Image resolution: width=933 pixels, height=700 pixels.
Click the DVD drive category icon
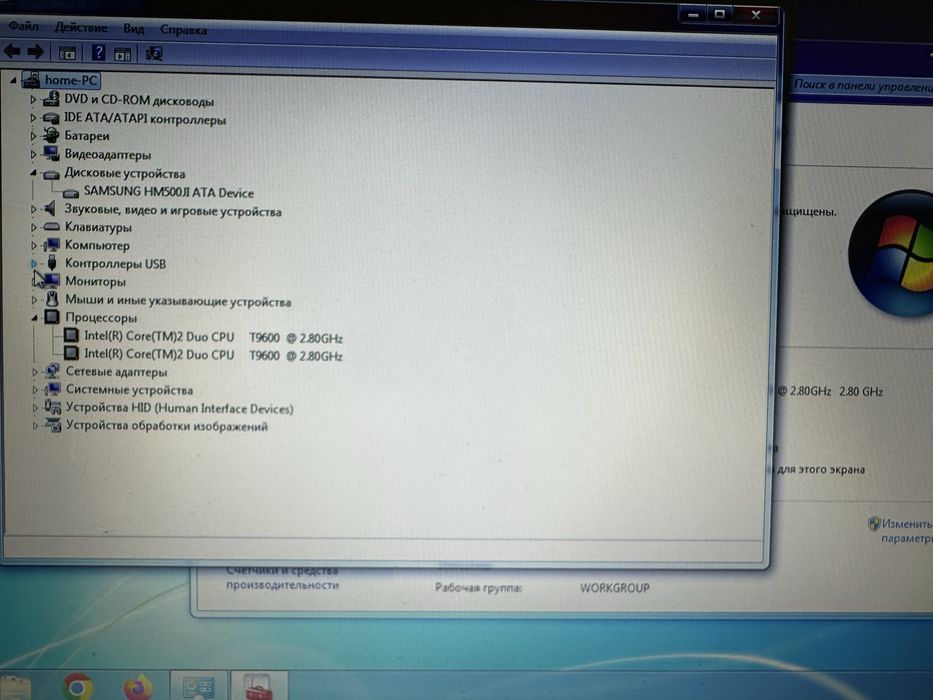51,99
